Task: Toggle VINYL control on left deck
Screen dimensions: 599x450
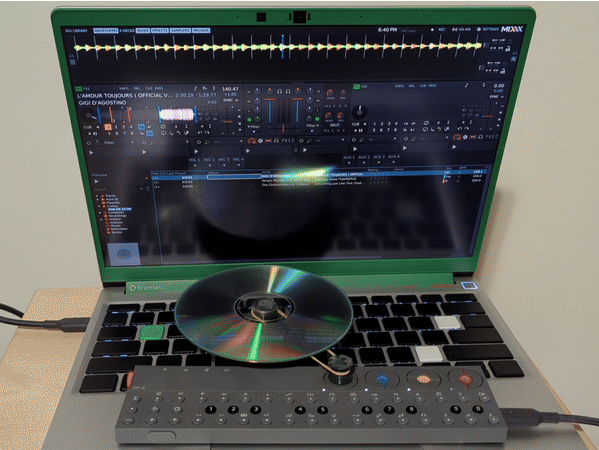Action: pyautogui.click(x=124, y=88)
